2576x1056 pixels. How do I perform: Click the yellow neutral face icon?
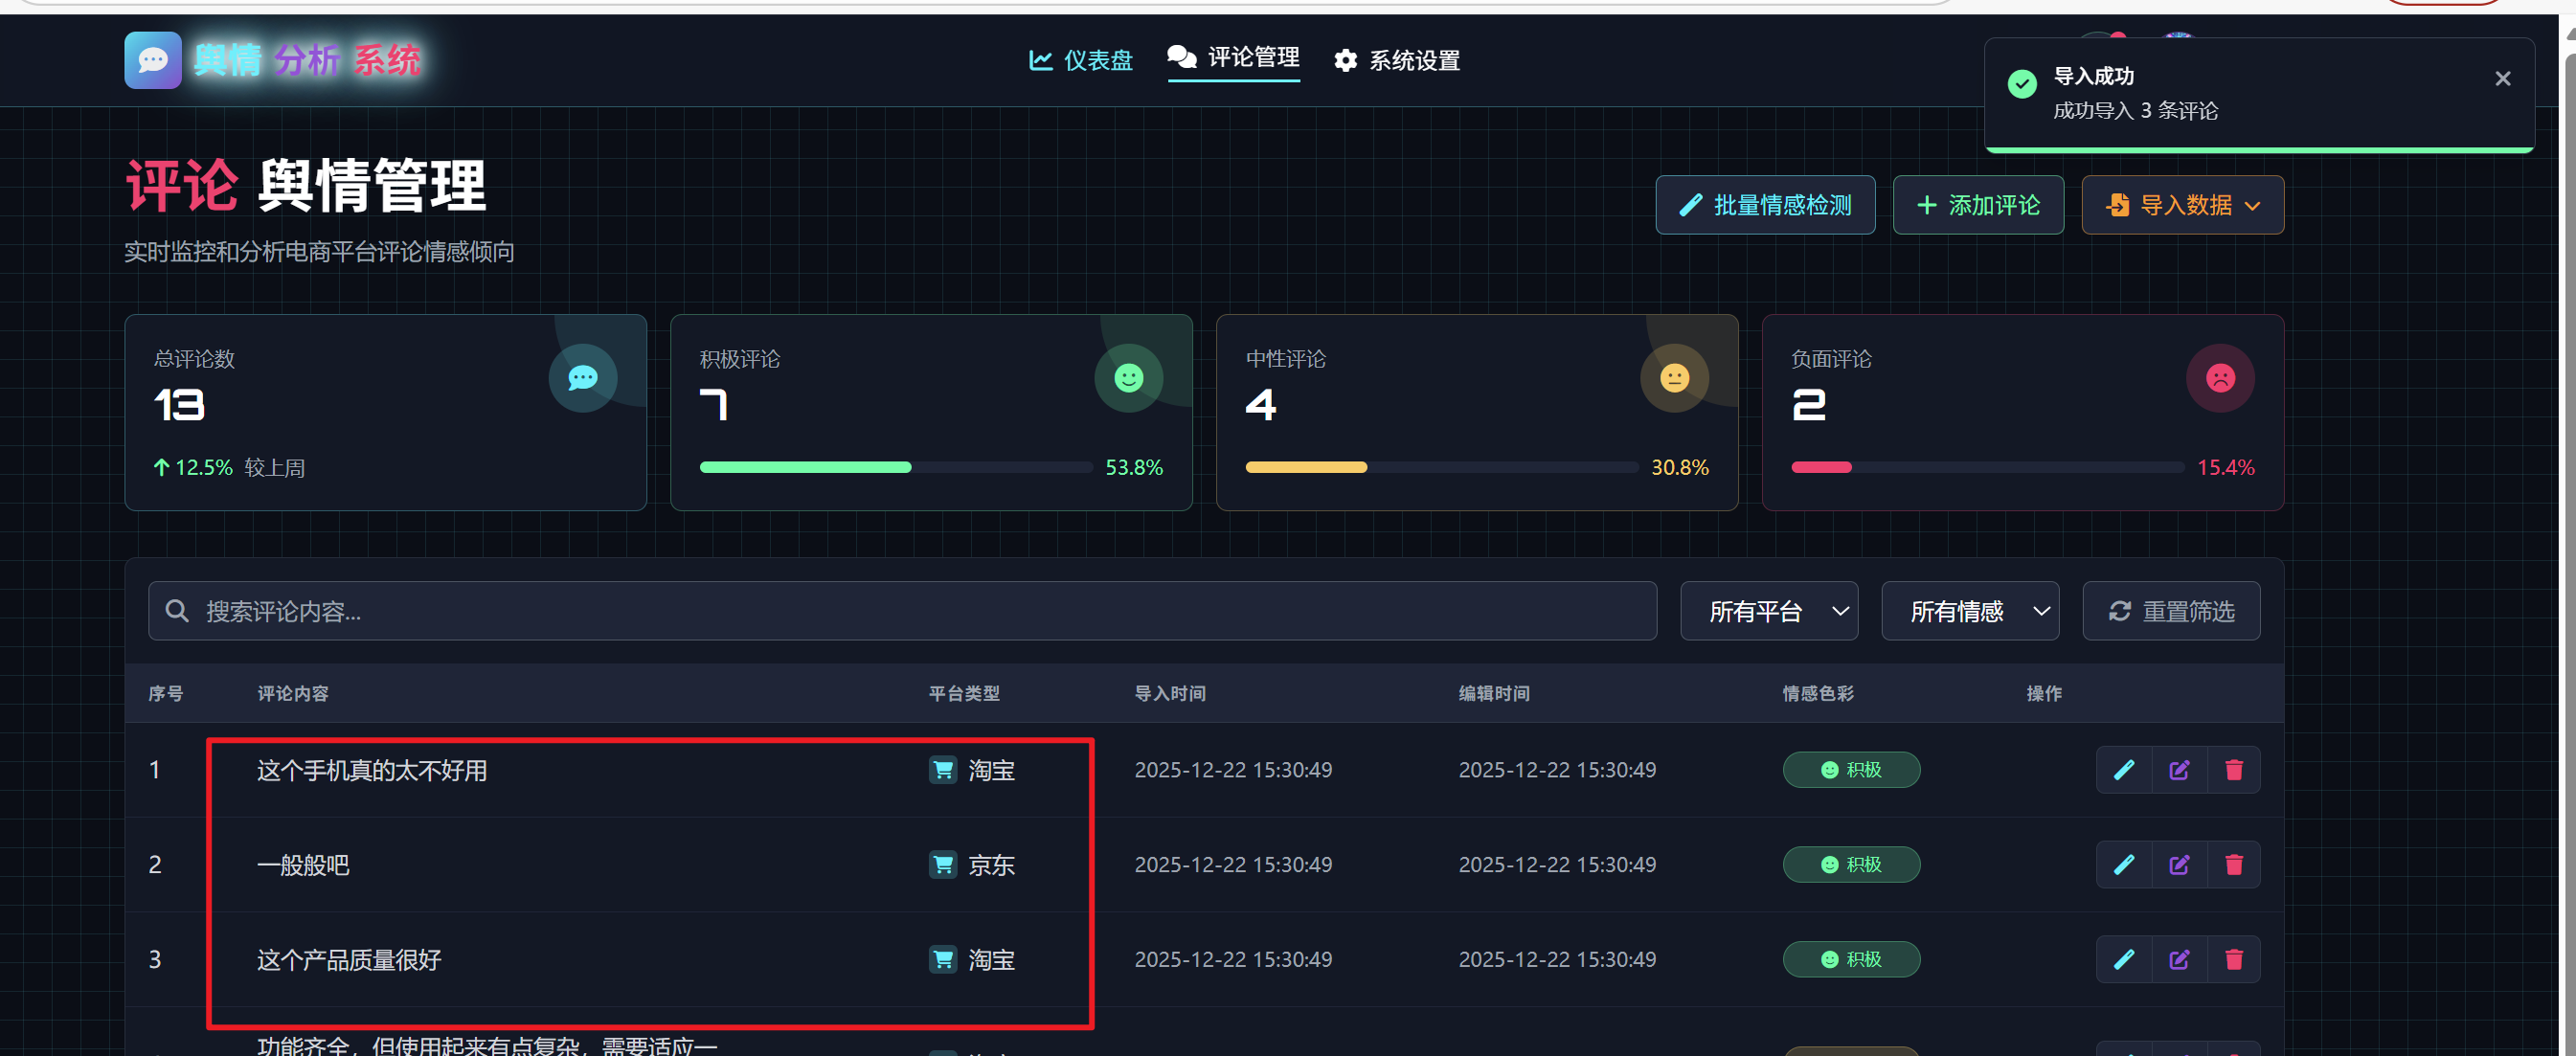pyautogui.click(x=1674, y=378)
